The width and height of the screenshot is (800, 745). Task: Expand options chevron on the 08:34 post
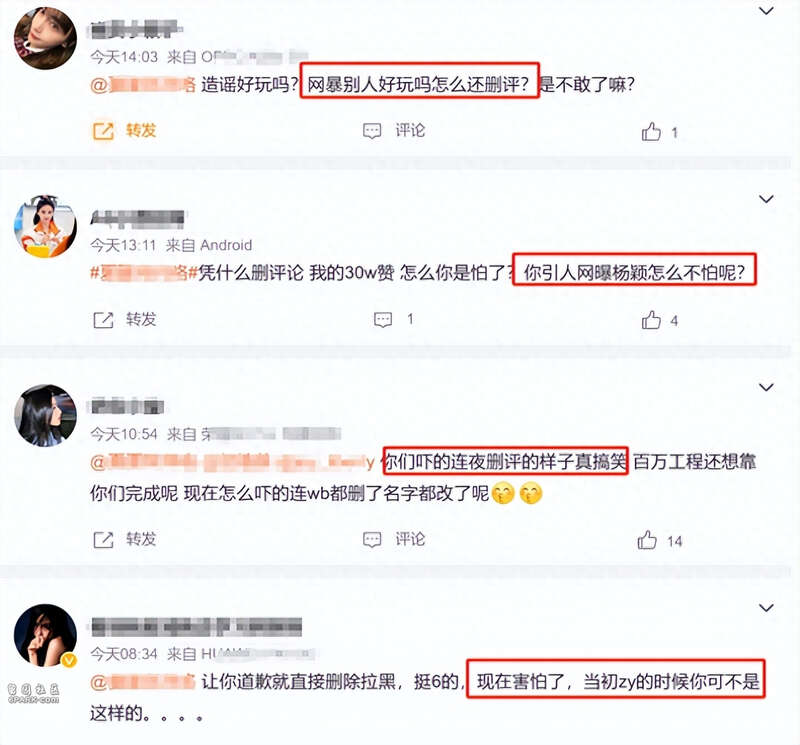coord(766,608)
